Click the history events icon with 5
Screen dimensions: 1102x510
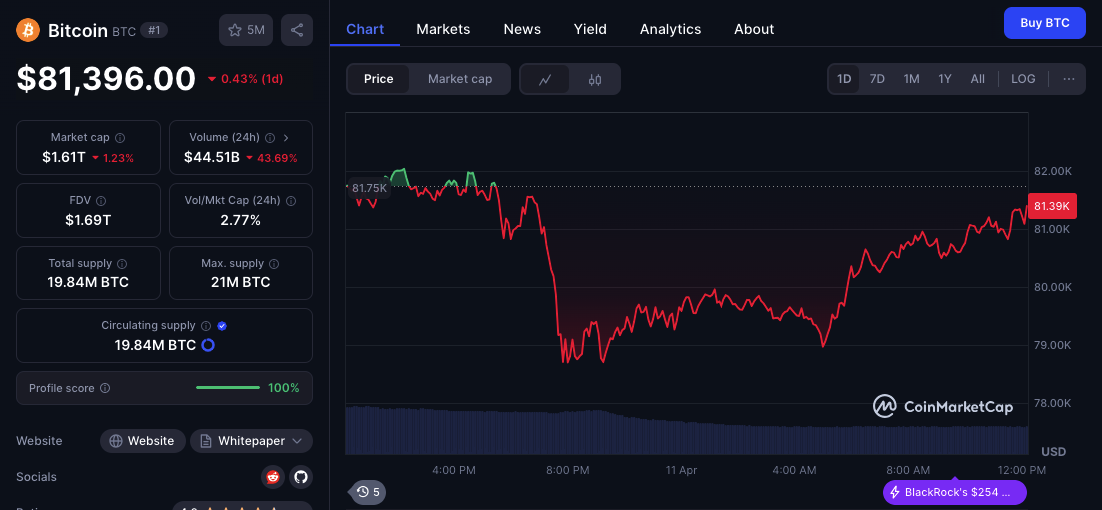(368, 491)
